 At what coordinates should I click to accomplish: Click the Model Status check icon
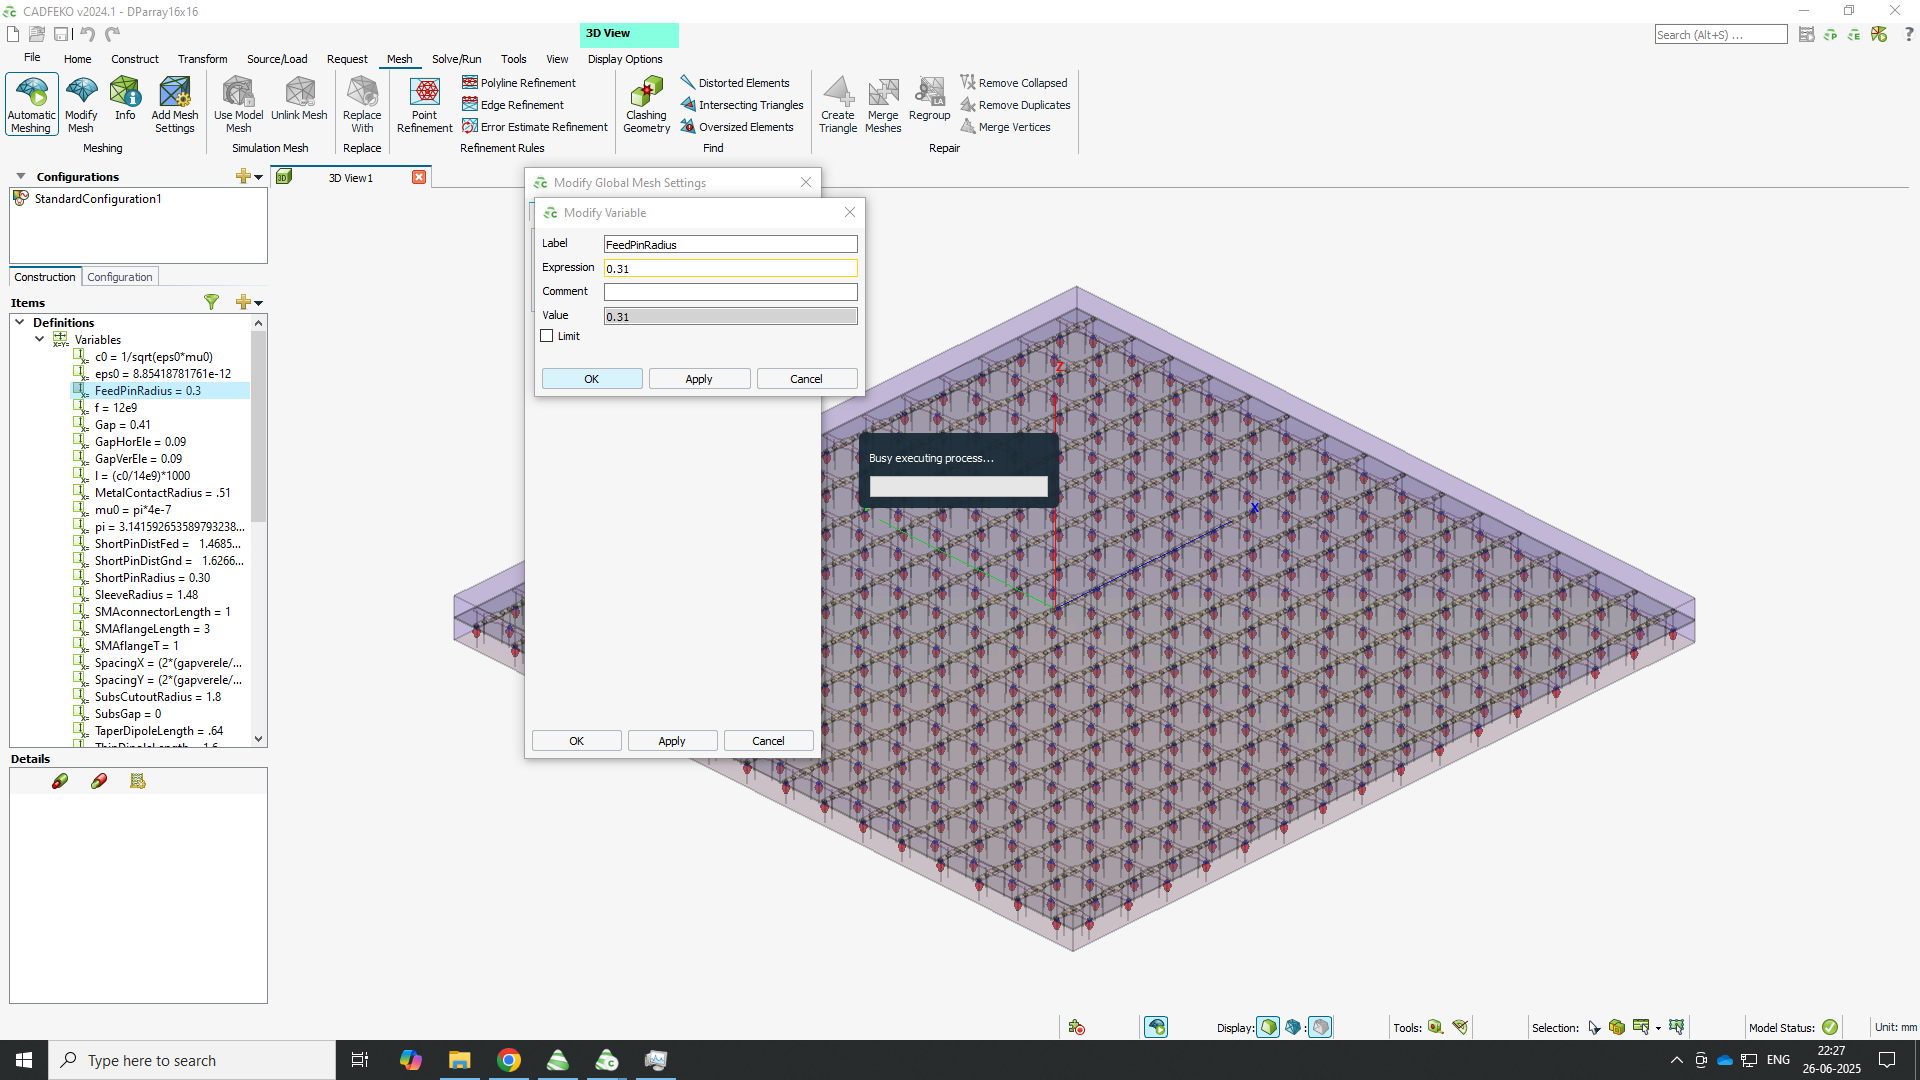click(x=1830, y=1027)
